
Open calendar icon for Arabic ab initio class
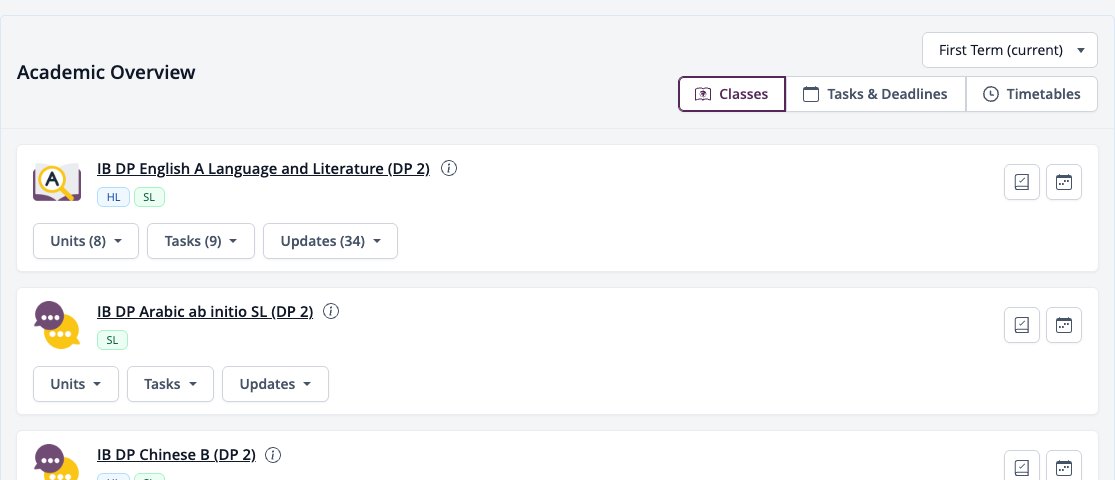tap(1064, 325)
